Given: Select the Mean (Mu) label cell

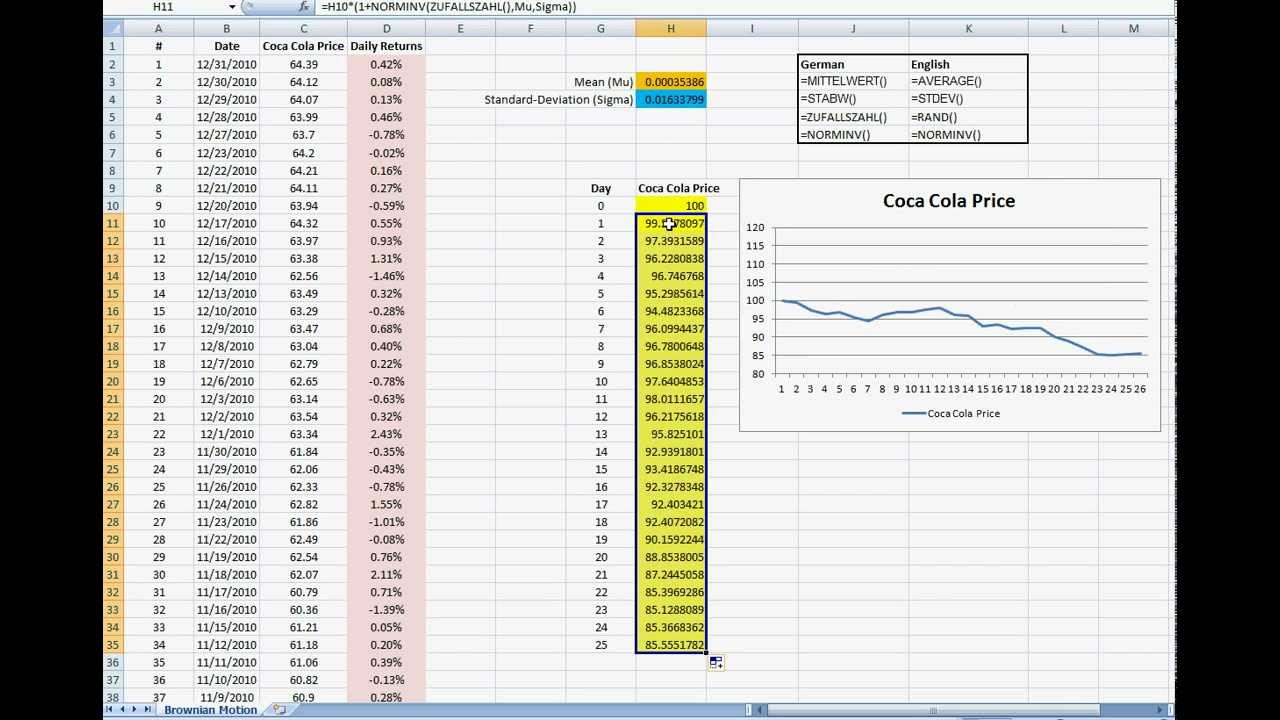Looking at the screenshot, I should (x=603, y=82).
